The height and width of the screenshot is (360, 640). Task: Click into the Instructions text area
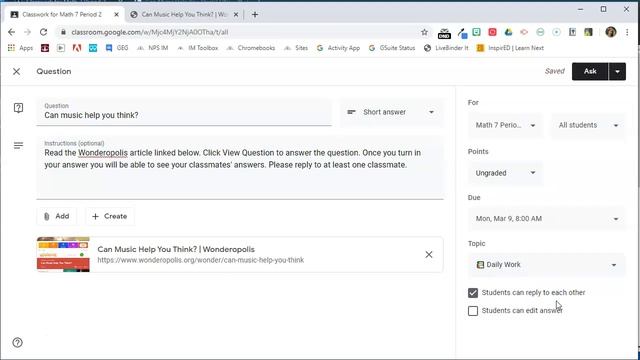coord(240,168)
